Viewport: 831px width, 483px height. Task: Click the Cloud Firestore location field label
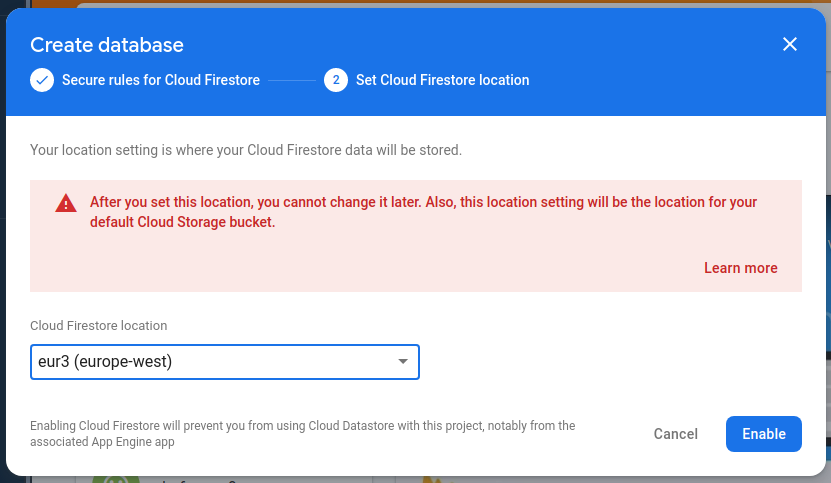pos(99,326)
